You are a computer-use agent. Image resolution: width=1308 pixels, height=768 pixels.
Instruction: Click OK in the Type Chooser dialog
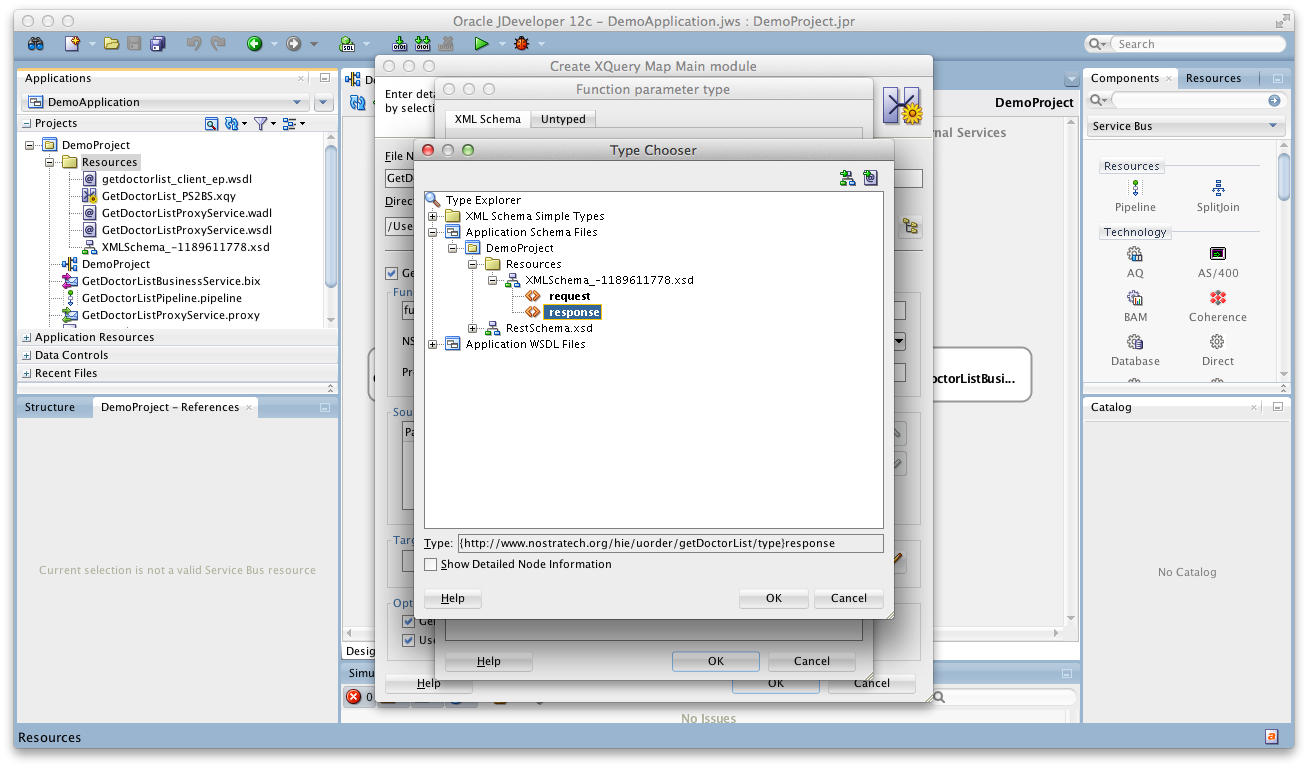773,597
